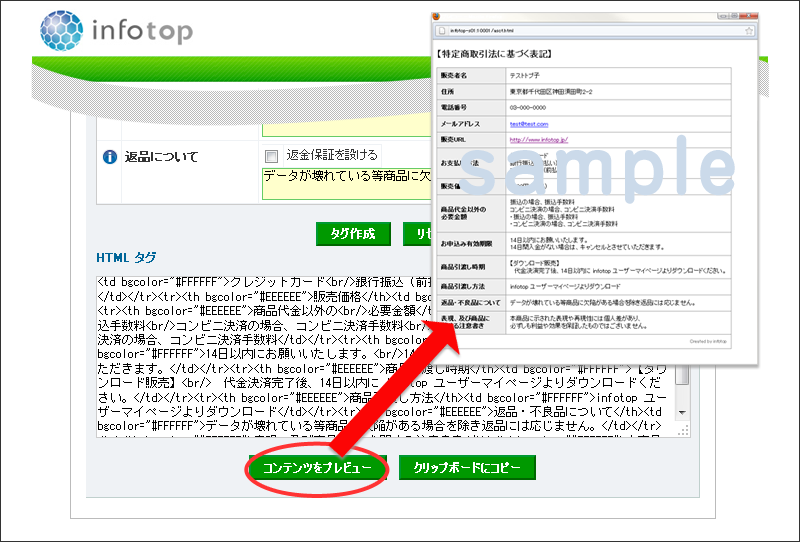This screenshot has height=542, width=800.
Task: Click the 返品について field label
Action: [x=161, y=157]
